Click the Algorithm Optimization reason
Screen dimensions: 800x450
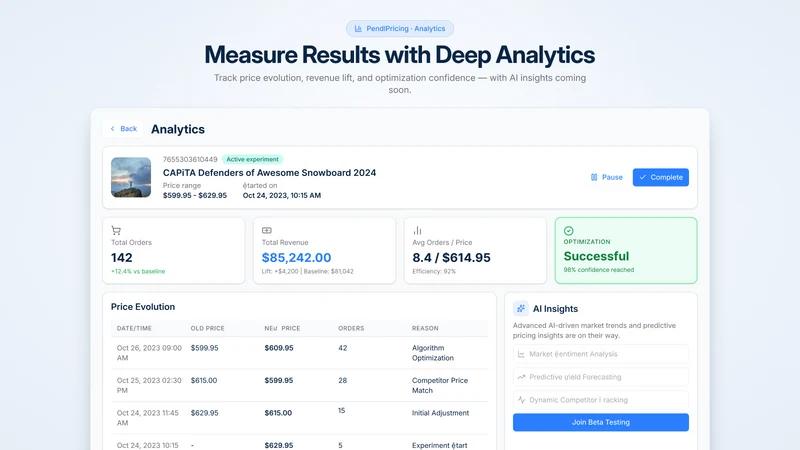click(x=433, y=353)
